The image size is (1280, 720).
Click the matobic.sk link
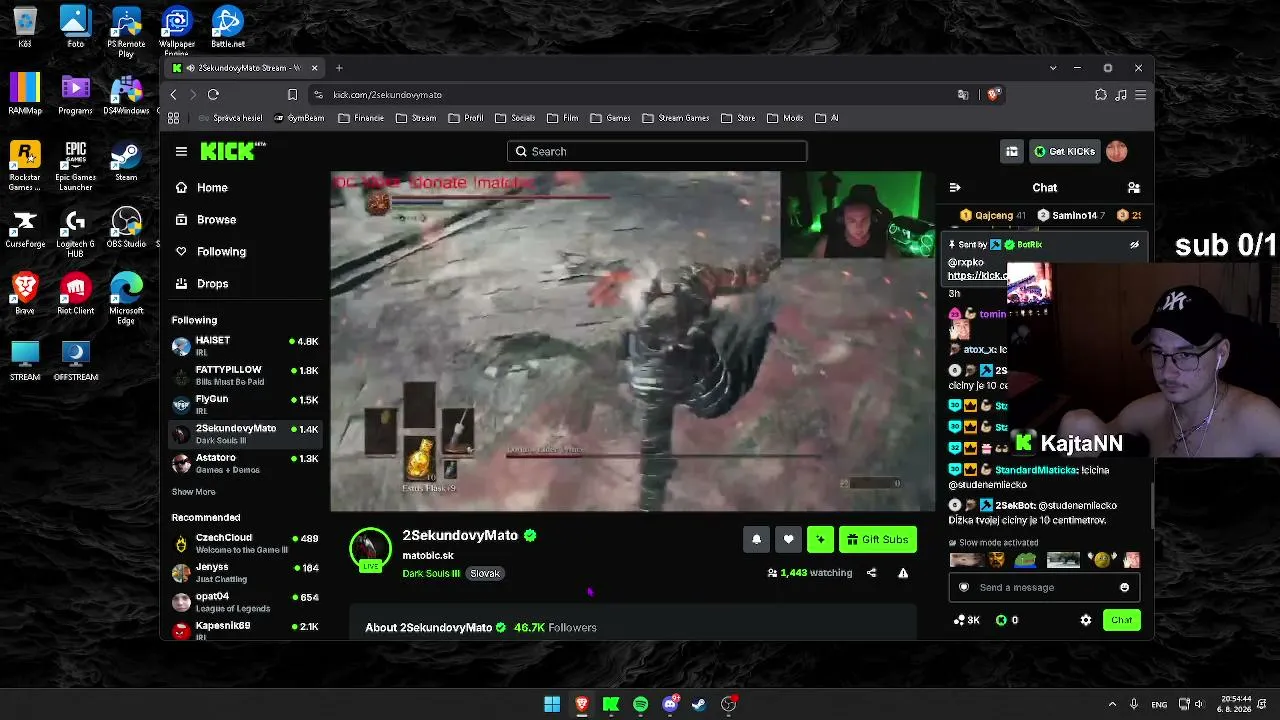coord(428,555)
